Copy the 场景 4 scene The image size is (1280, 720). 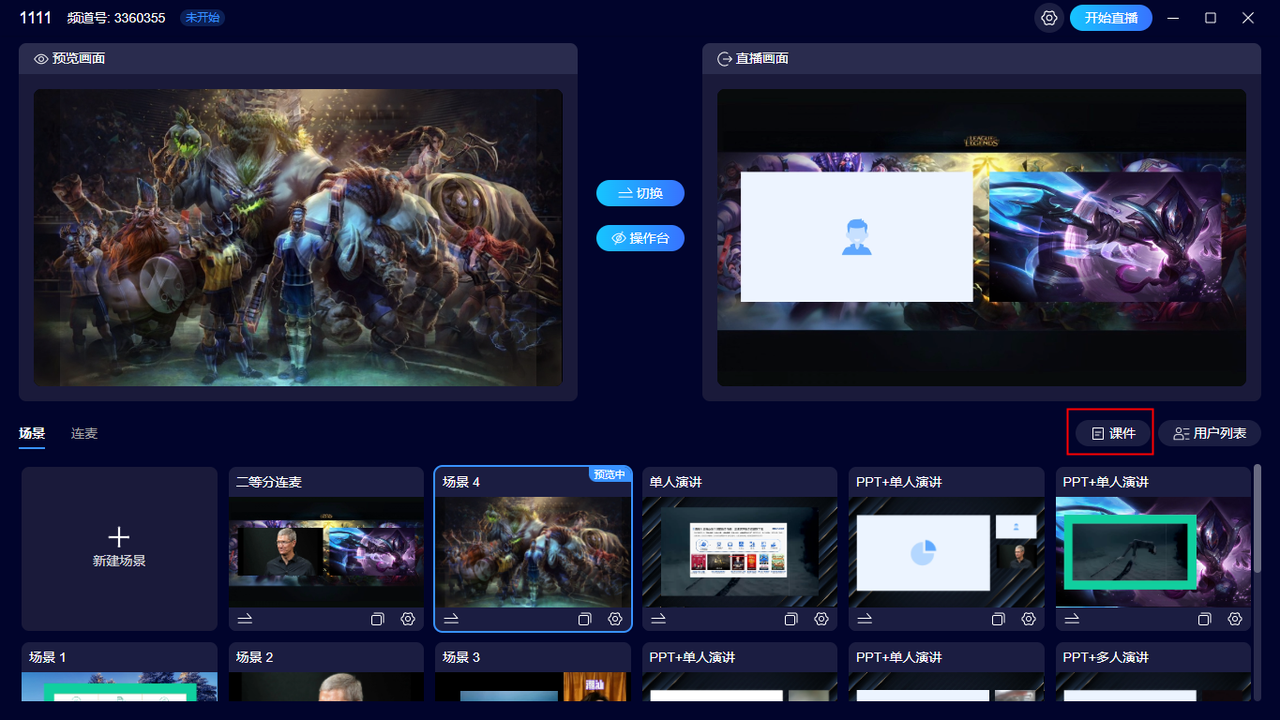[x=584, y=619]
